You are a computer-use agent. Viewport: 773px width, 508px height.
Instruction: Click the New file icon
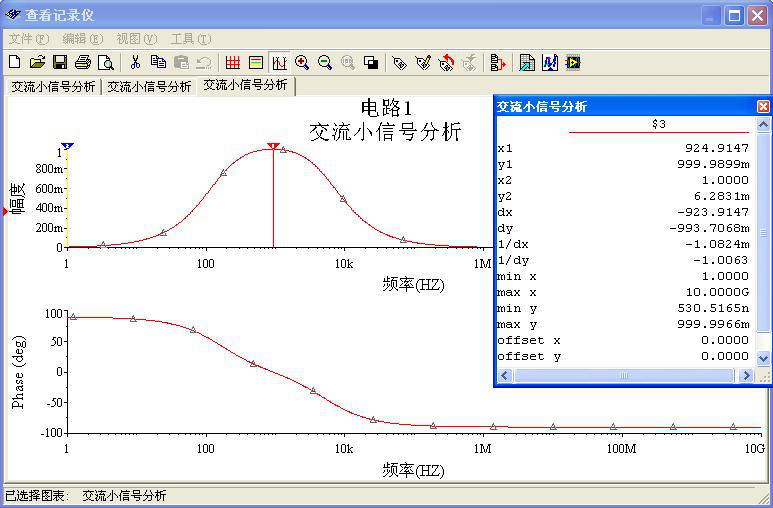[14, 63]
